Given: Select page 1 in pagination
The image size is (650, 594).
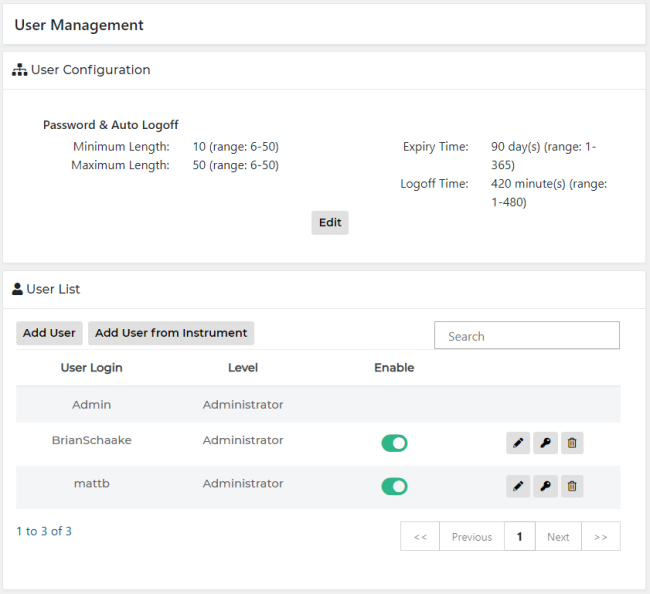Looking at the screenshot, I should point(519,537).
